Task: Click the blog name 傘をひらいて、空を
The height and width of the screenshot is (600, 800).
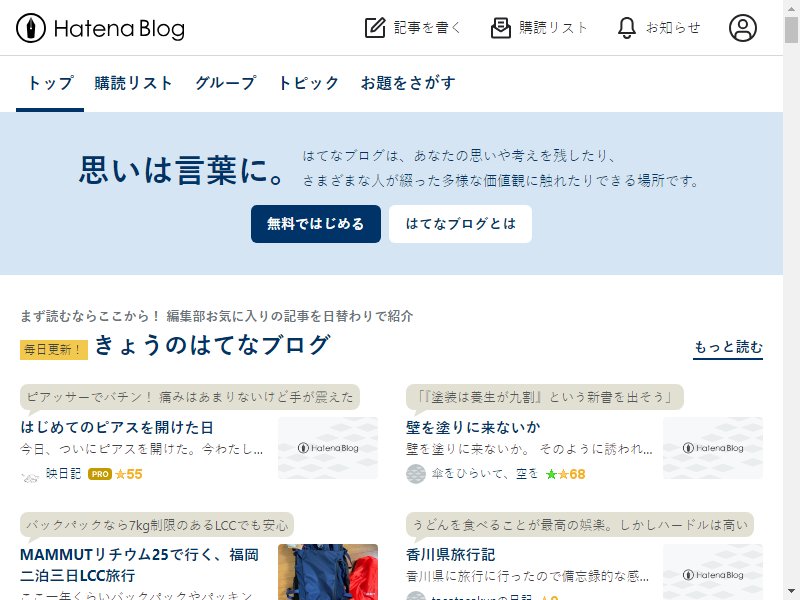Action: point(485,474)
